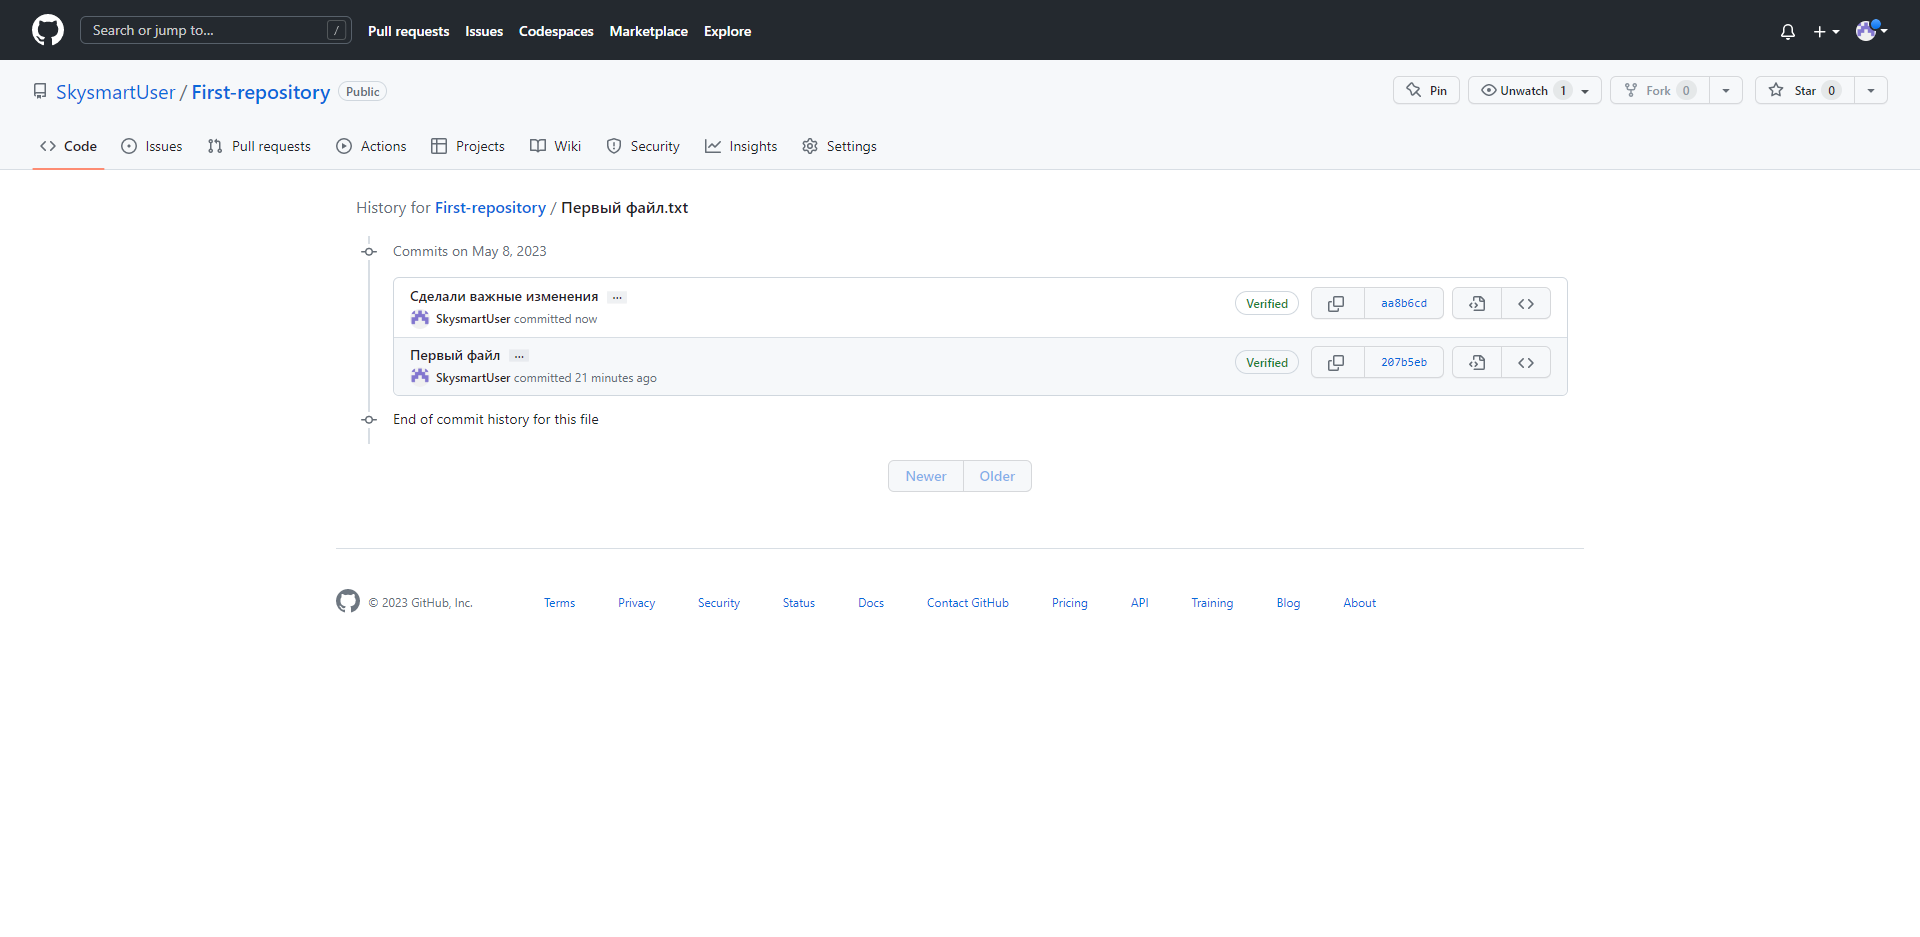This screenshot has width=1920, height=937.
Task: Copy the full SHA for 207b5eb
Action: (x=1337, y=363)
